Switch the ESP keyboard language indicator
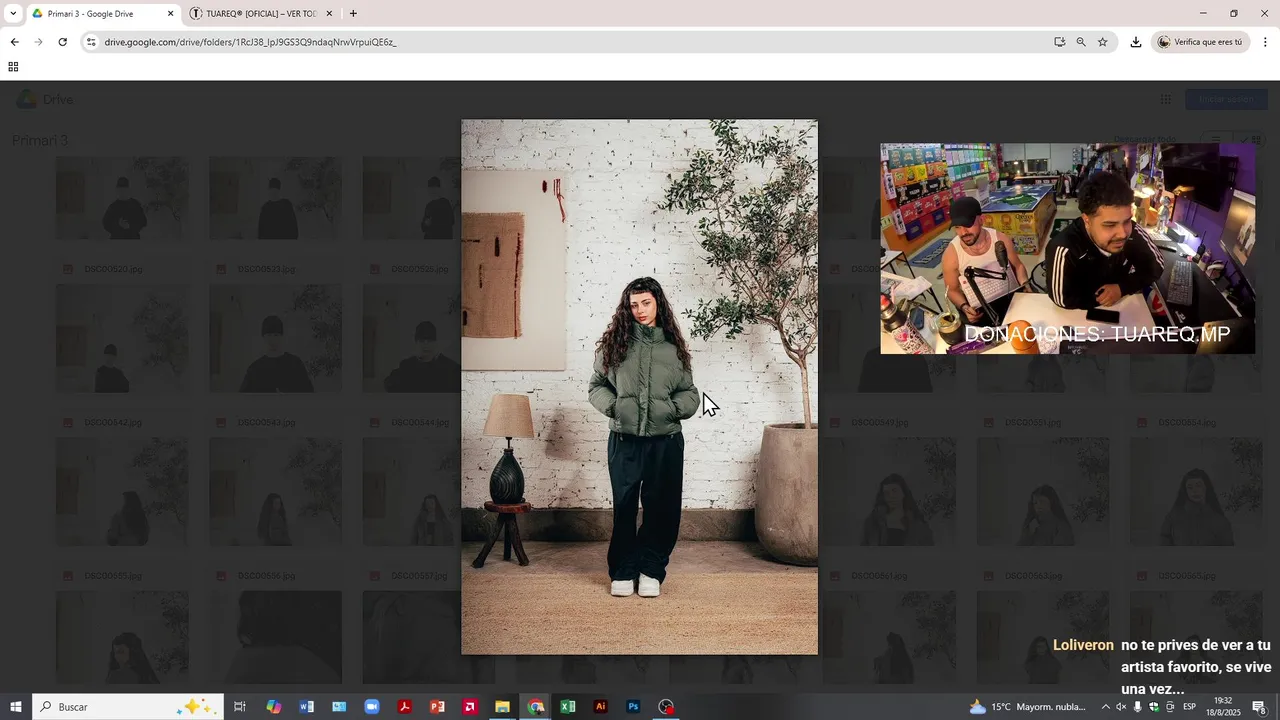The height and width of the screenshot is (720, 1280). 1189,707
